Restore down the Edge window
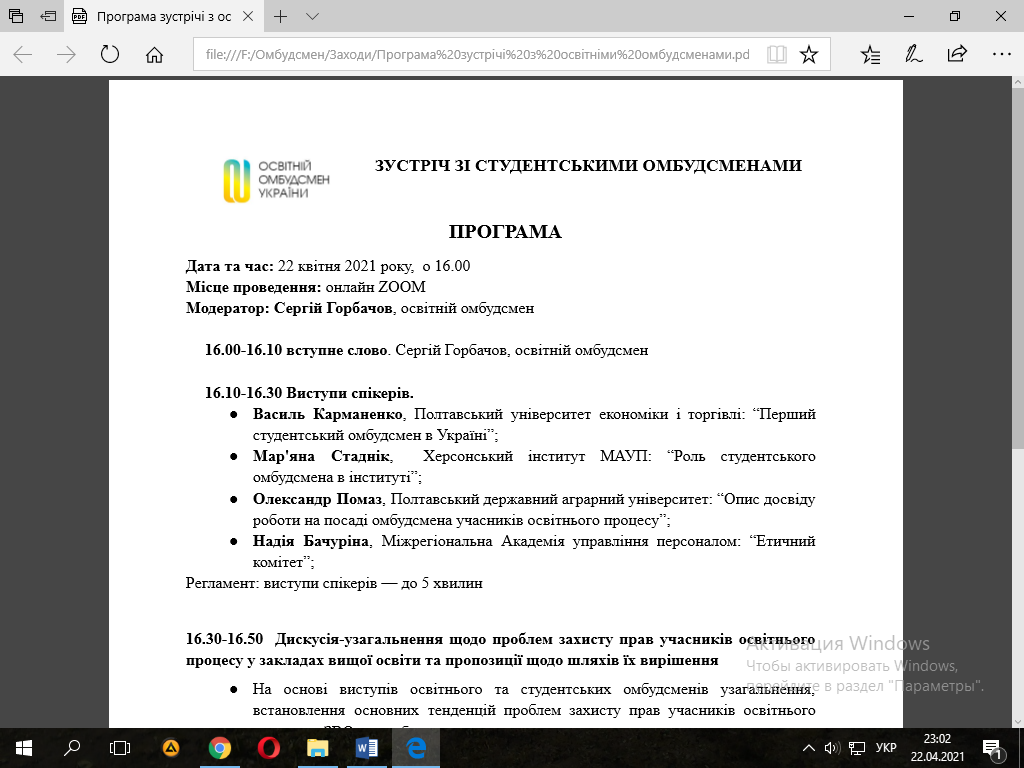 coord(955,16)
